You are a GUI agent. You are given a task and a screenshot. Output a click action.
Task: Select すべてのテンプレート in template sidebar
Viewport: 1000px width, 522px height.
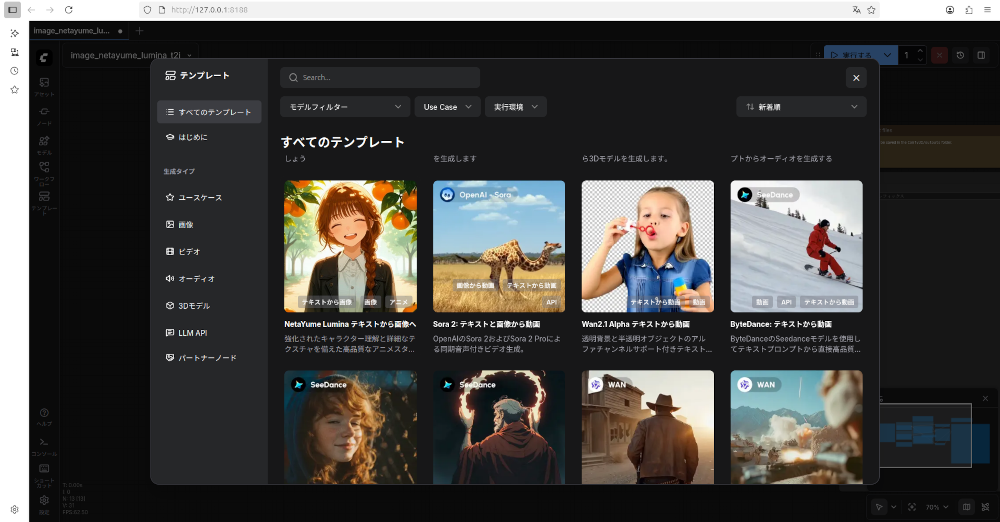pyautogui.click(x=209, y=112)
